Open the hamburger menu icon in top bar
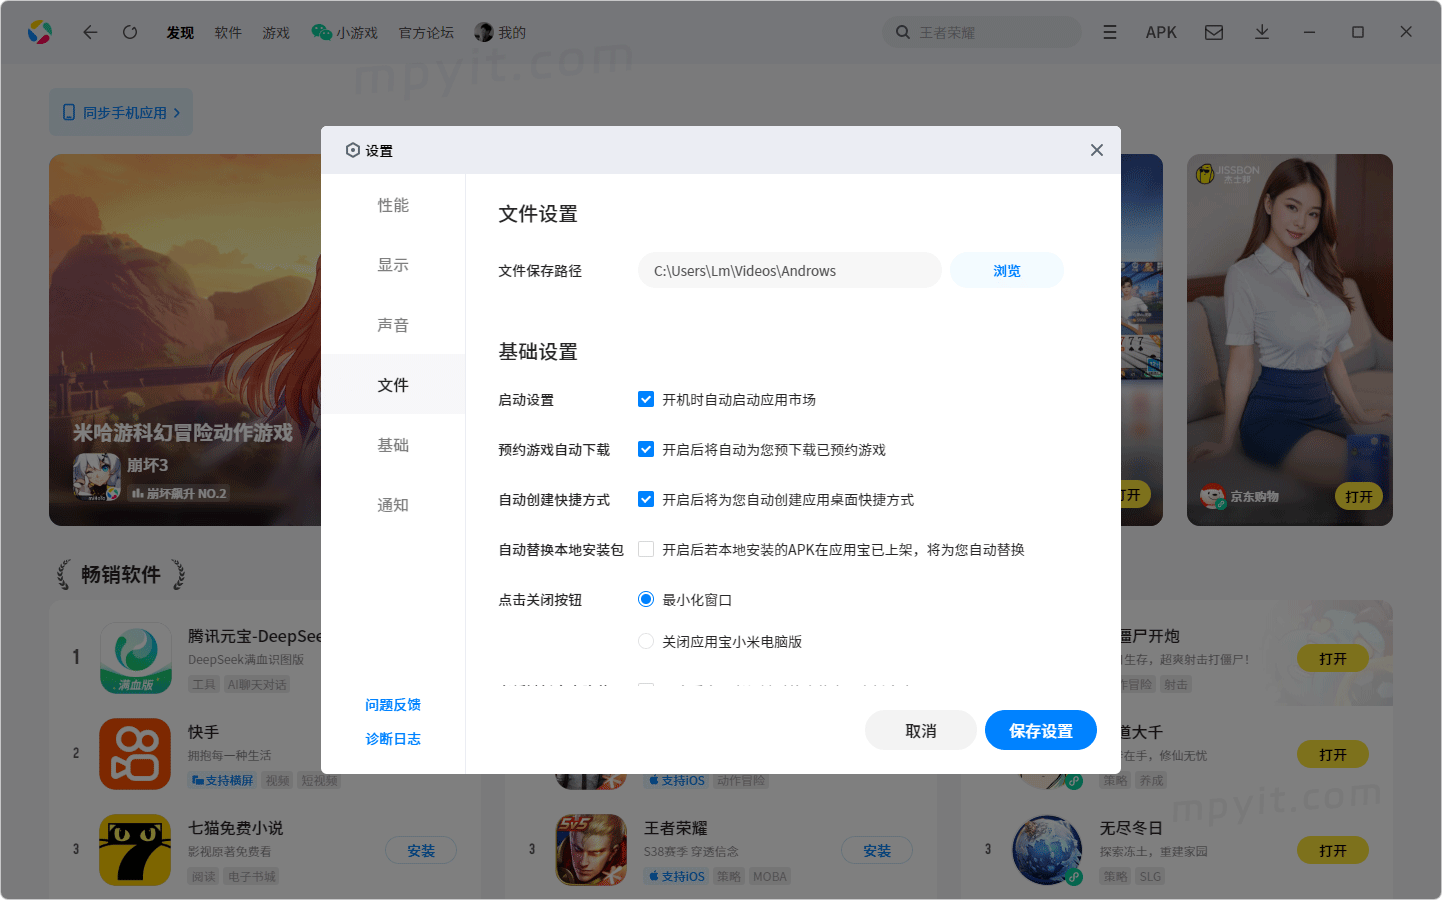 click(x=1110, y=32)
